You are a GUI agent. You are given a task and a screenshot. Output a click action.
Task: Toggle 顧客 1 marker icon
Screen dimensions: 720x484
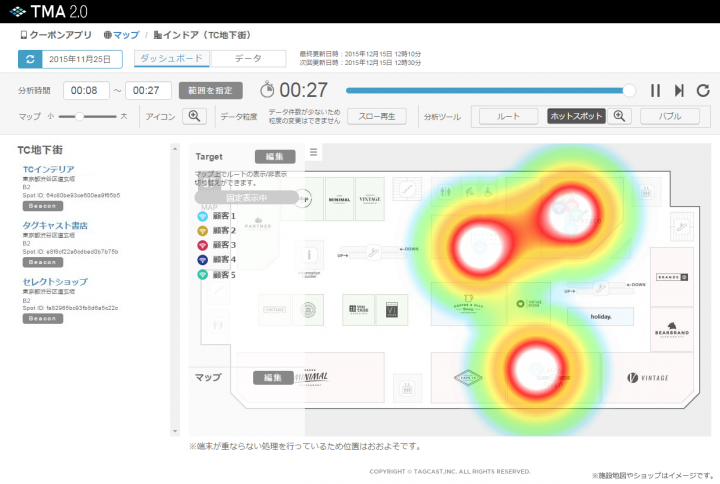click(x=202, y=216)
